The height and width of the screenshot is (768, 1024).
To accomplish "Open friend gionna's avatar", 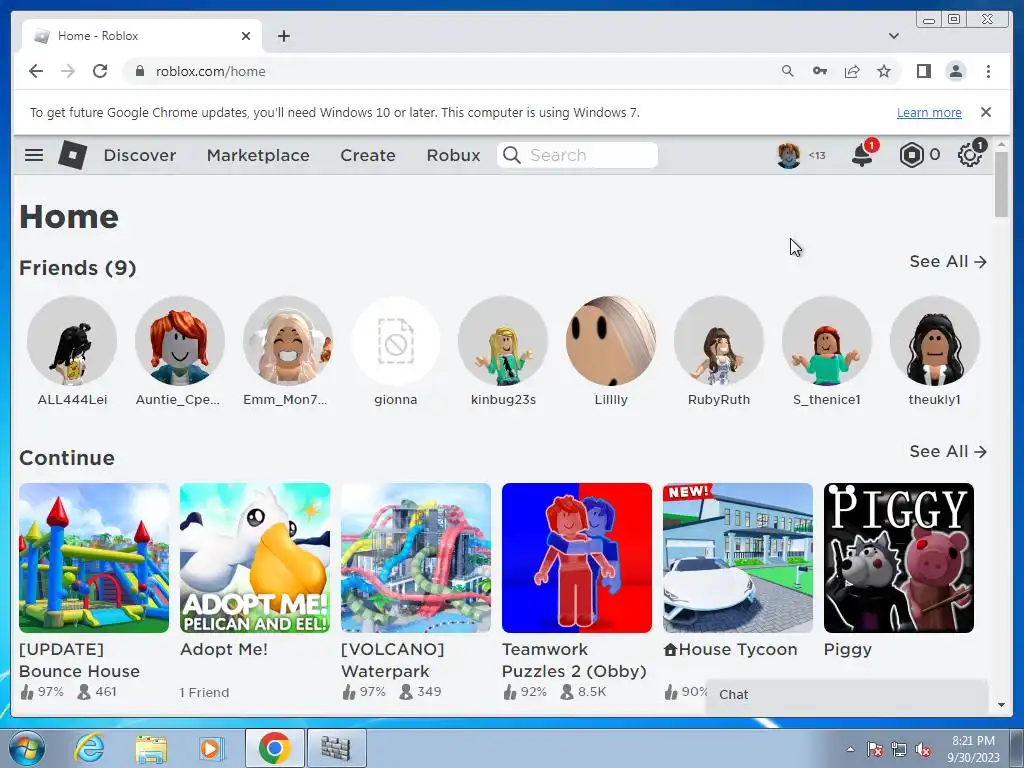I will 395,341.
